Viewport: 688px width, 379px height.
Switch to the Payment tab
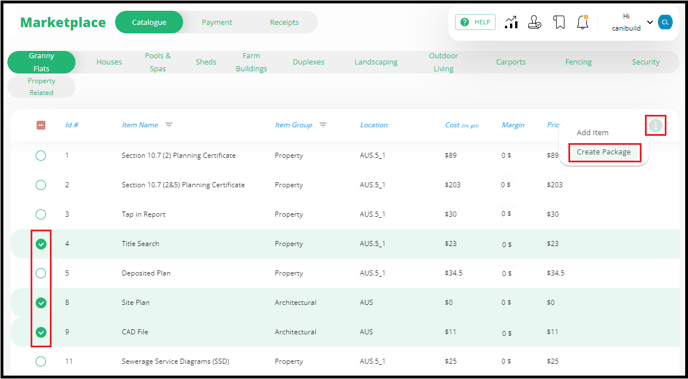(x=217, y=22)
